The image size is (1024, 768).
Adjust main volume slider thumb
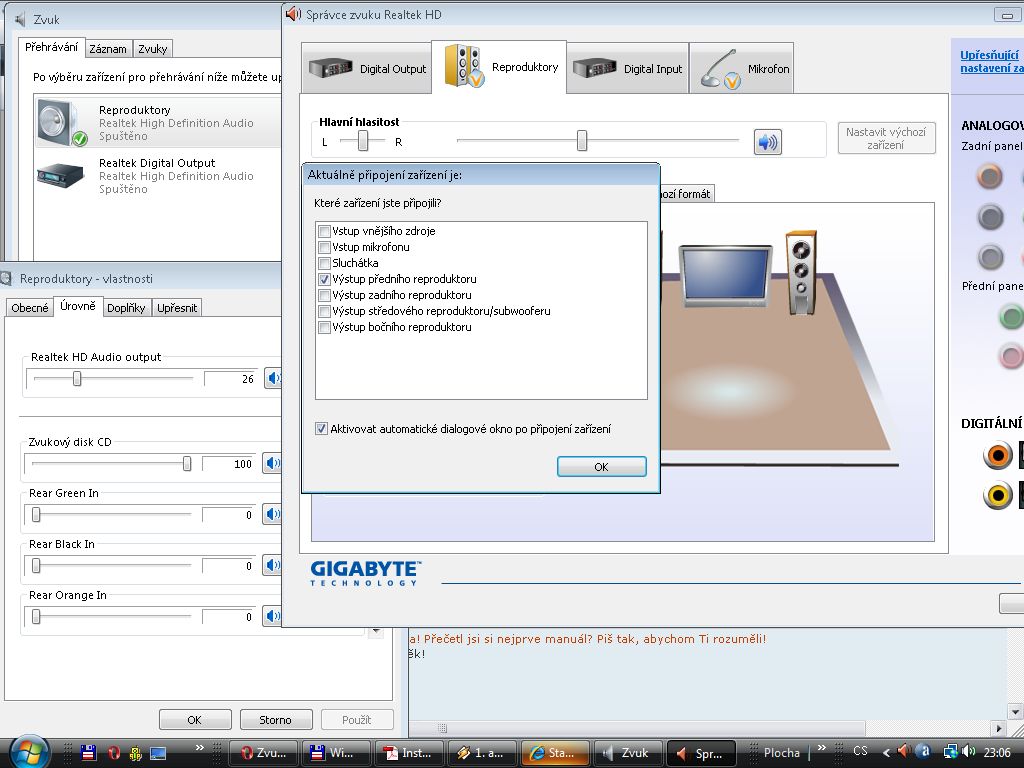tap(582, 140)
